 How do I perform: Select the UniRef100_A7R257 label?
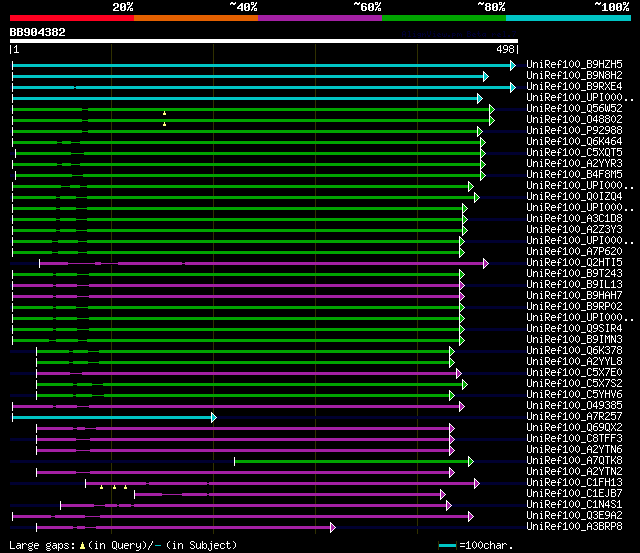click(574, 417)
